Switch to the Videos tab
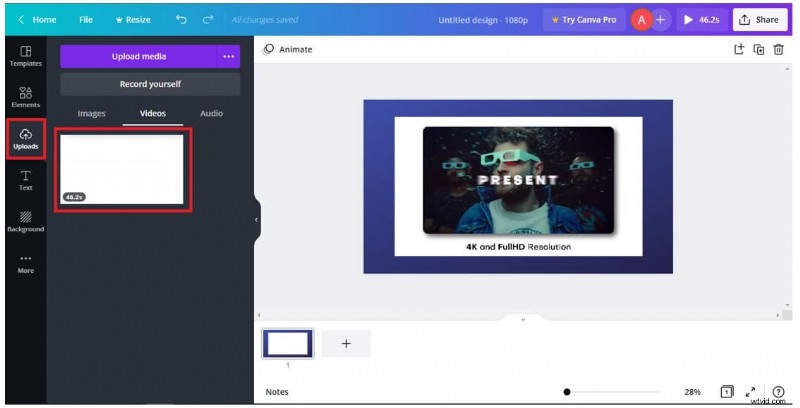The height and width of the screenshot is (408, 800). coord(153,113)
